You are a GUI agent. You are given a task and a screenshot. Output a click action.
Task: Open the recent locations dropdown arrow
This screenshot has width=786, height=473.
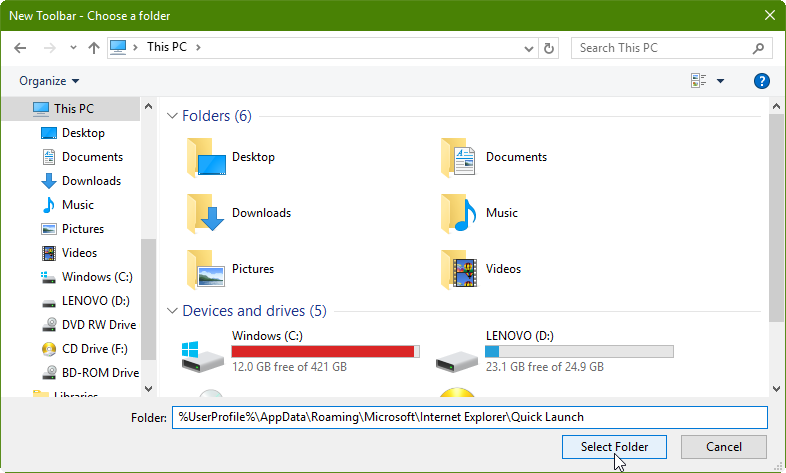click(x=73, y=47)
